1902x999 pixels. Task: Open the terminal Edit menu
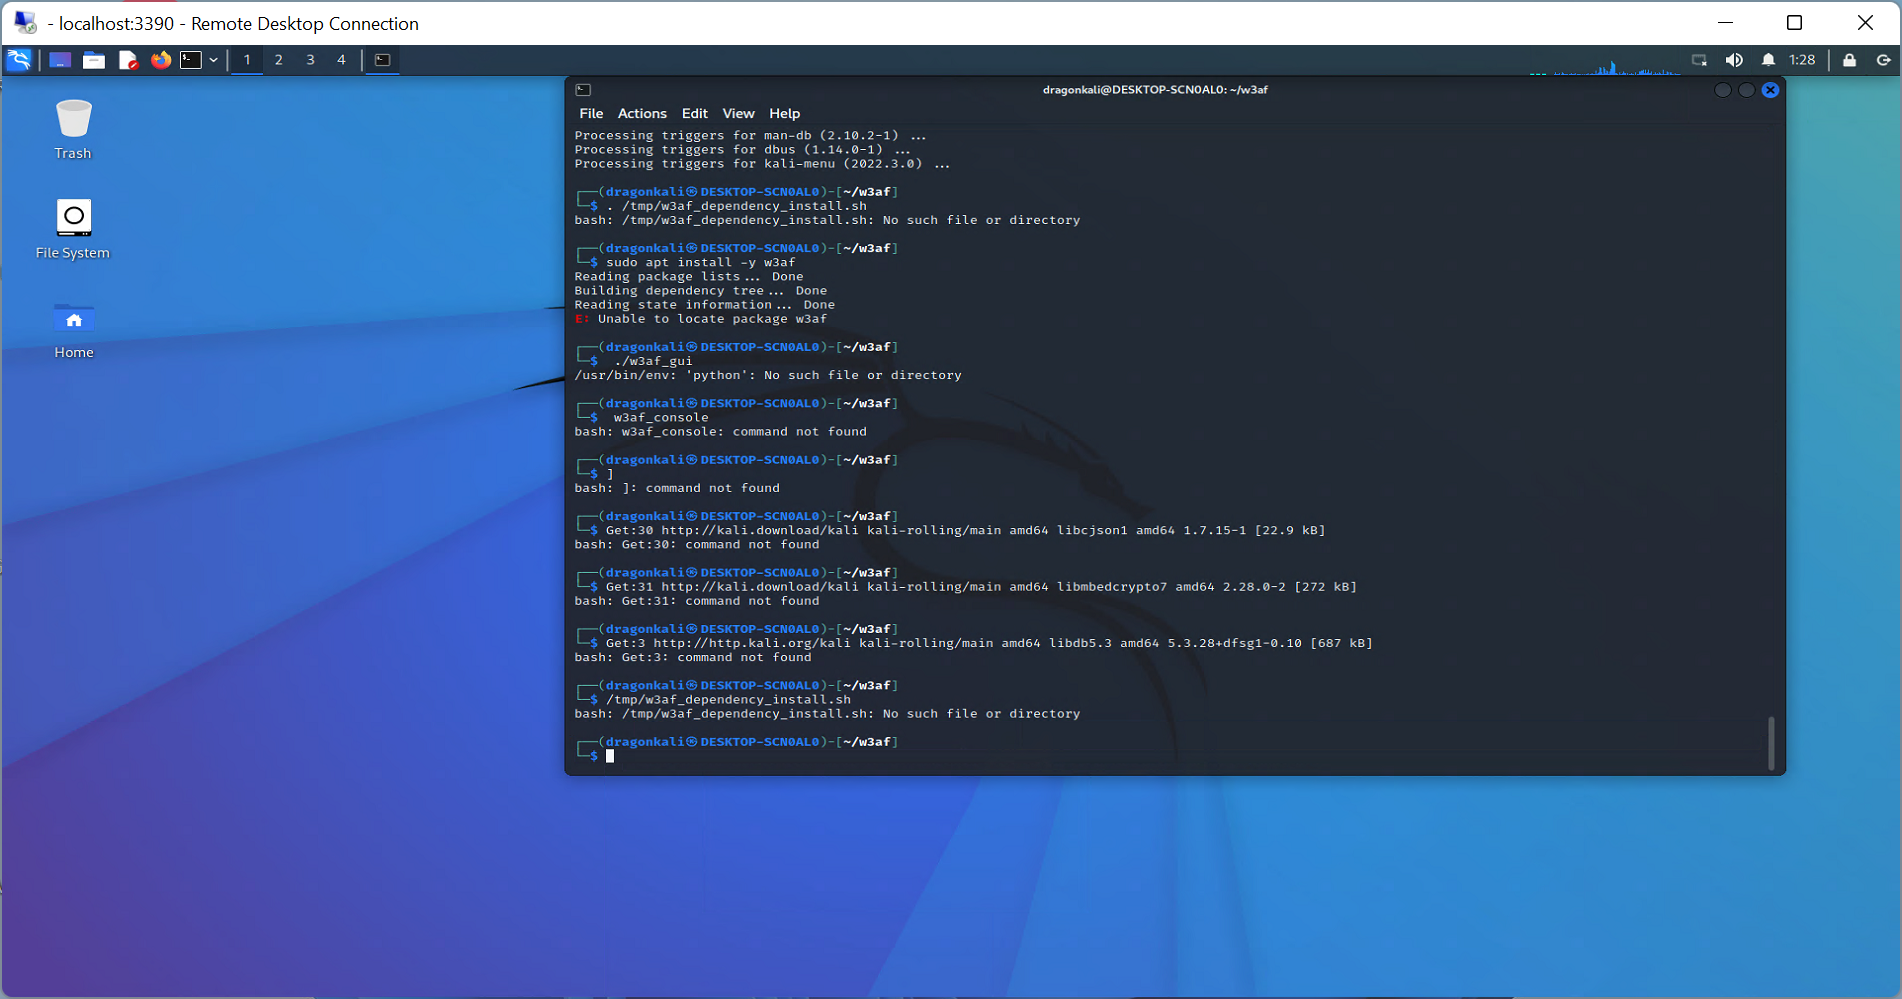point(695,113)
